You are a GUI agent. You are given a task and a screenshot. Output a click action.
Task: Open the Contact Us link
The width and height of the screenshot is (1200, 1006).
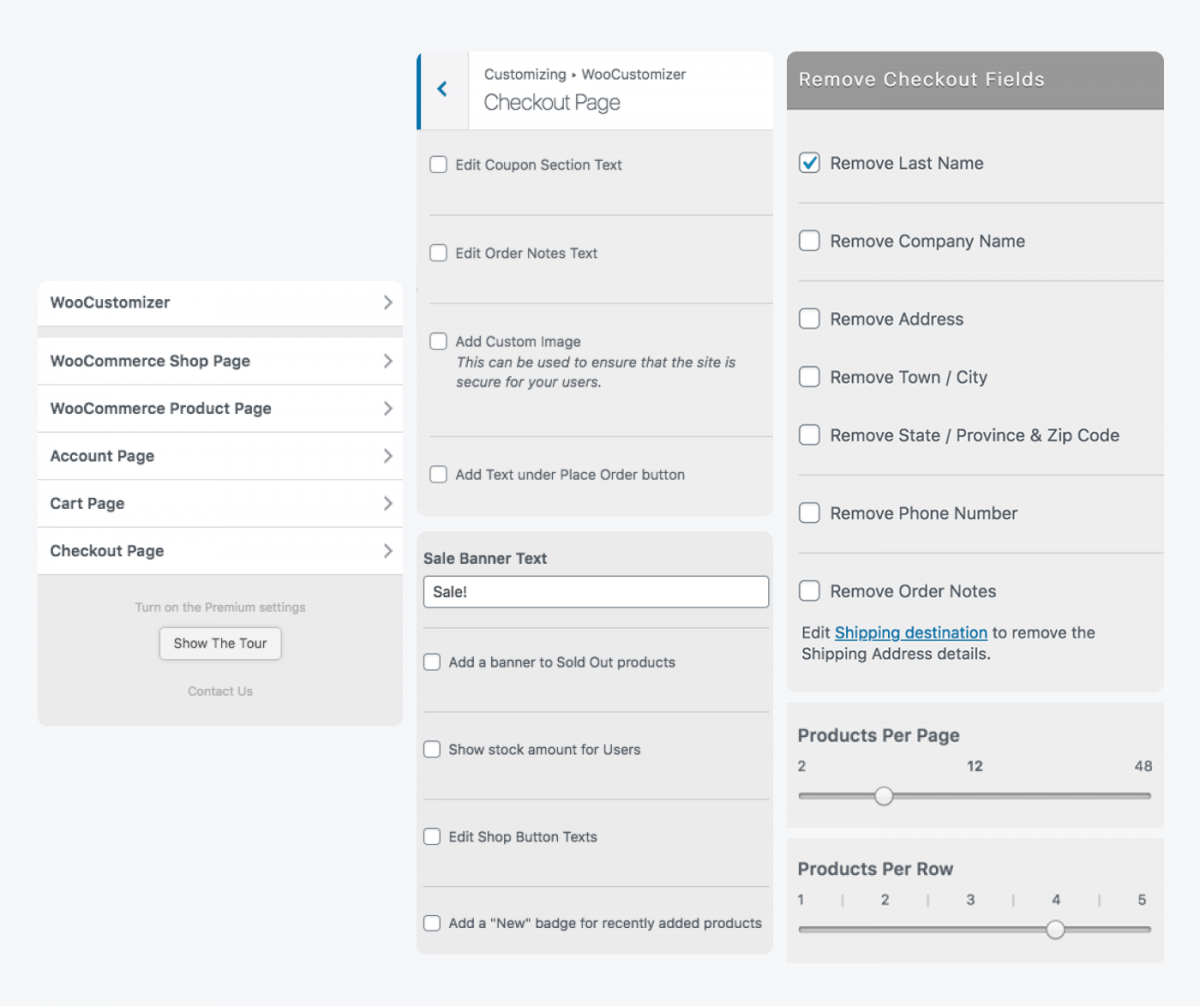pyautogui.click(x=220, y=691)
